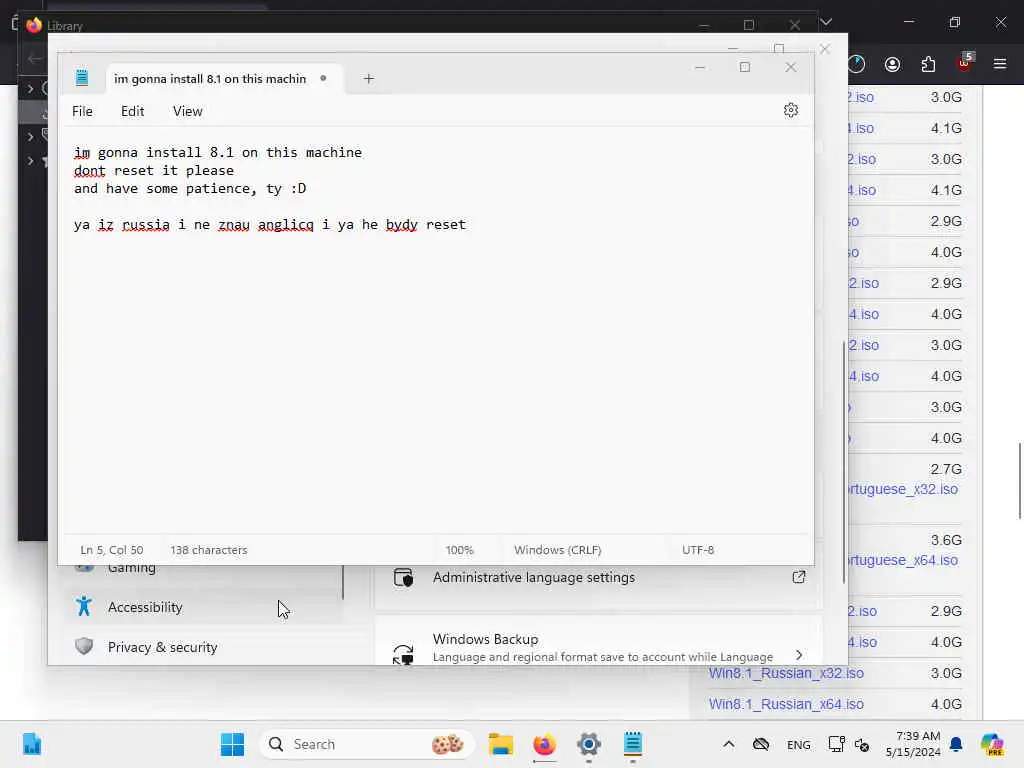Viewport: 1024px width, 768px height.
Task: Click Back arrow in Library window
Action: click(35, 59)
